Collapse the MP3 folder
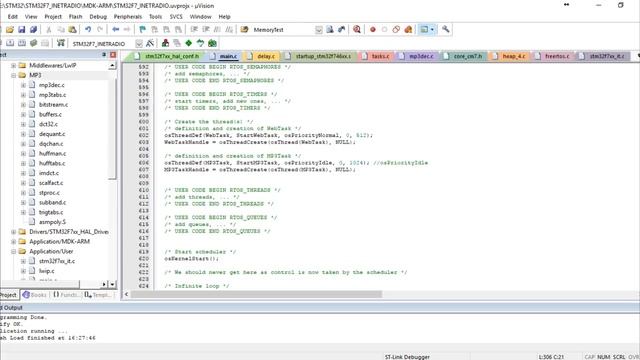 pos(13,76)
